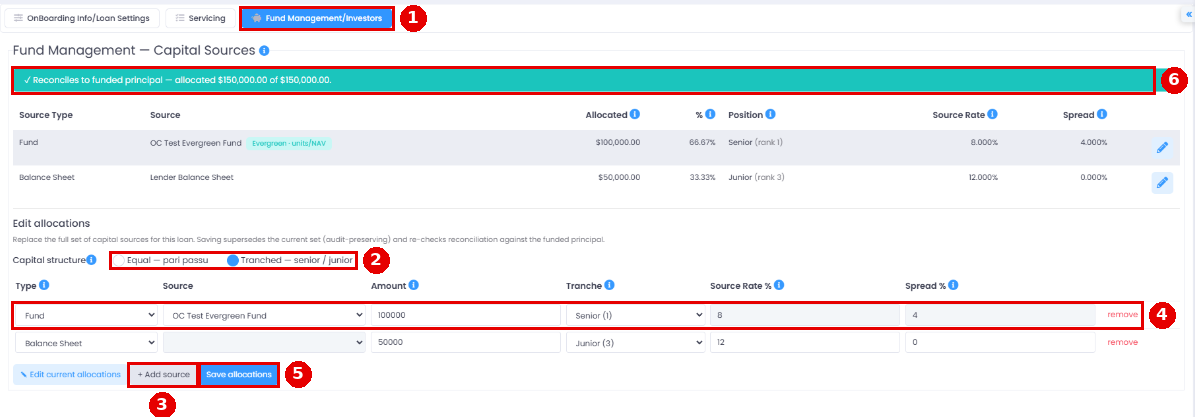This screenshot has height=417, width=1195.
Task: Click the info icon beside Capital Sources heading
Action: click(x=264, y=51)
